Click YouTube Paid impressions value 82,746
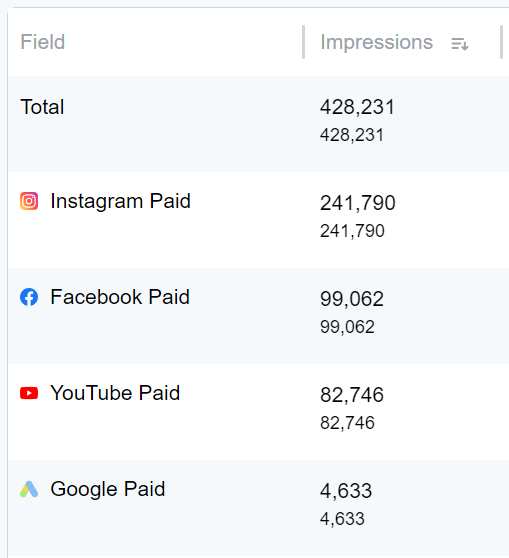The height and width of the screenshot is (558, 509). (x=352, y=395)
